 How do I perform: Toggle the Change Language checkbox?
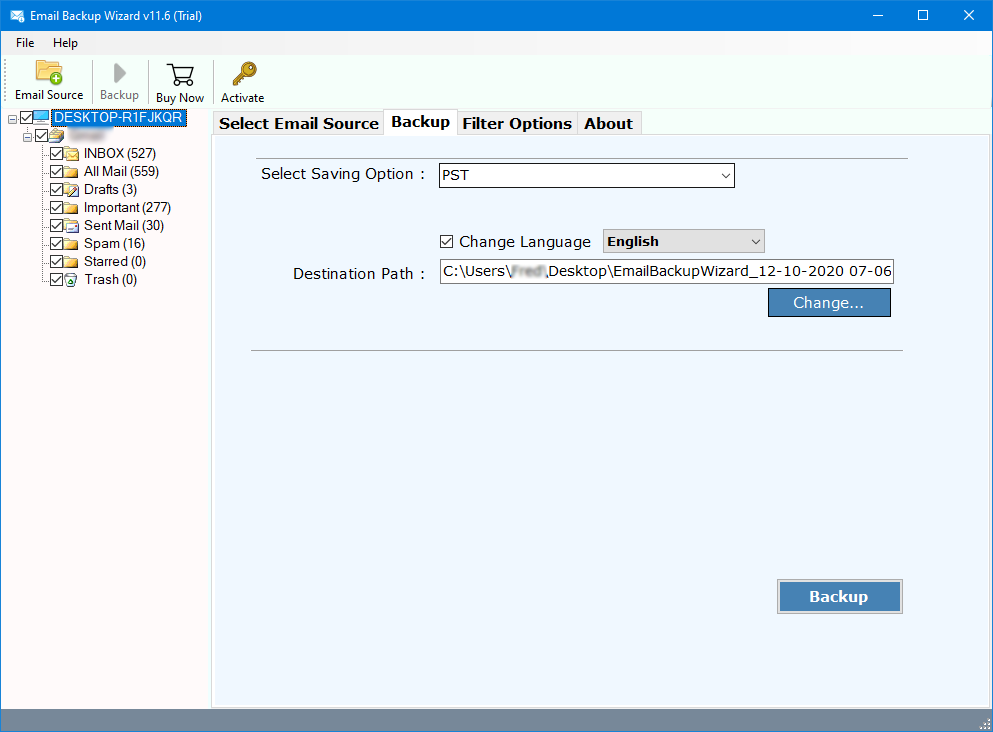tap(446, 241)
